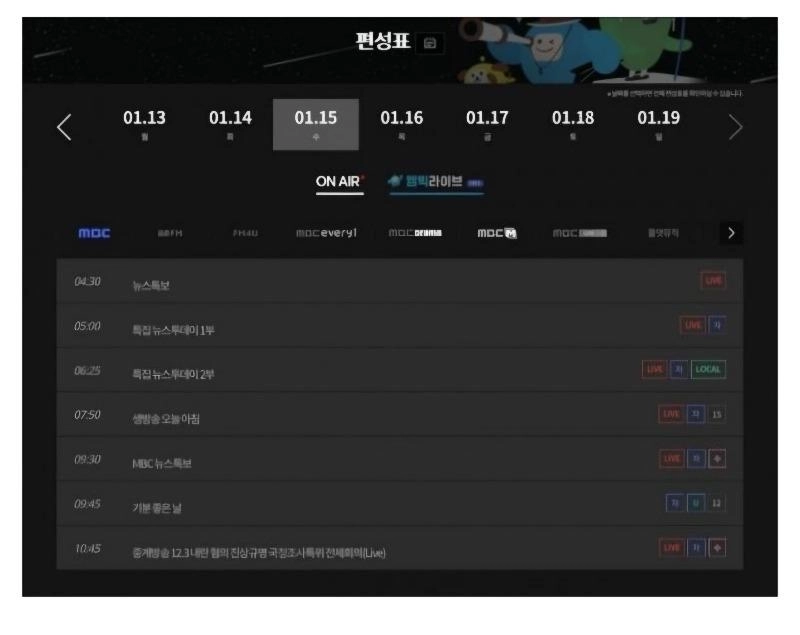Click the calendar icon beside 편성표 title
The image size is (800, 635).
point(430,43)
